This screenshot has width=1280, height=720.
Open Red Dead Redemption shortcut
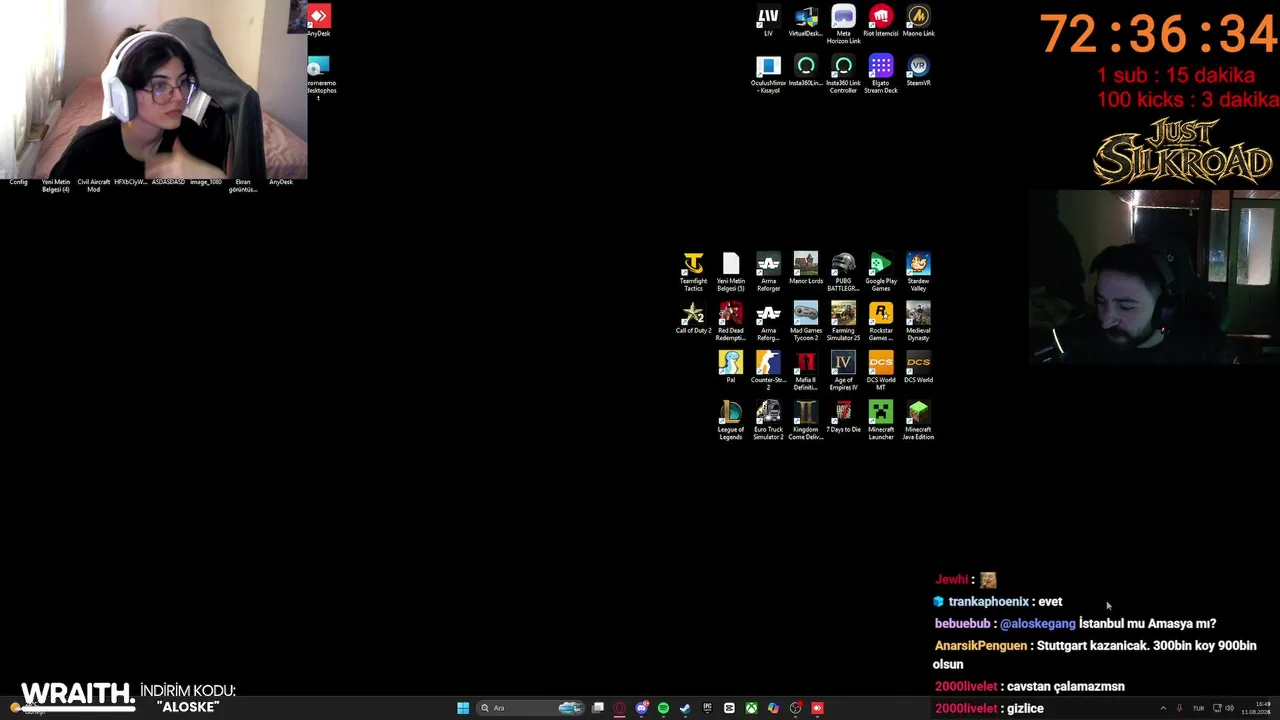731,322
